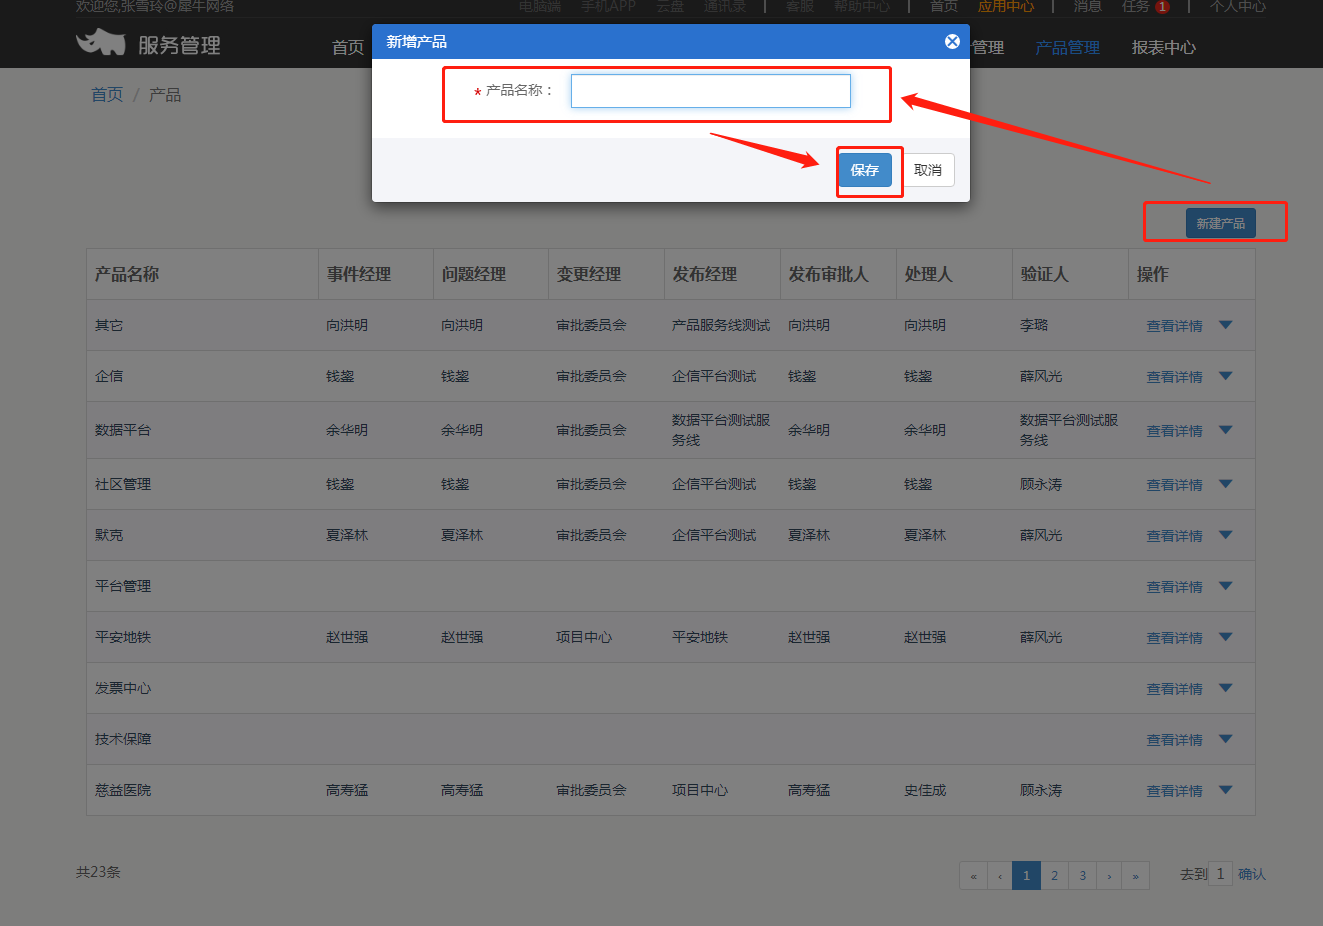Viewport: 1323px width, 926px height.
Task: Click the 首页 breadcrumb link
Action: click(x=107, y=94)
